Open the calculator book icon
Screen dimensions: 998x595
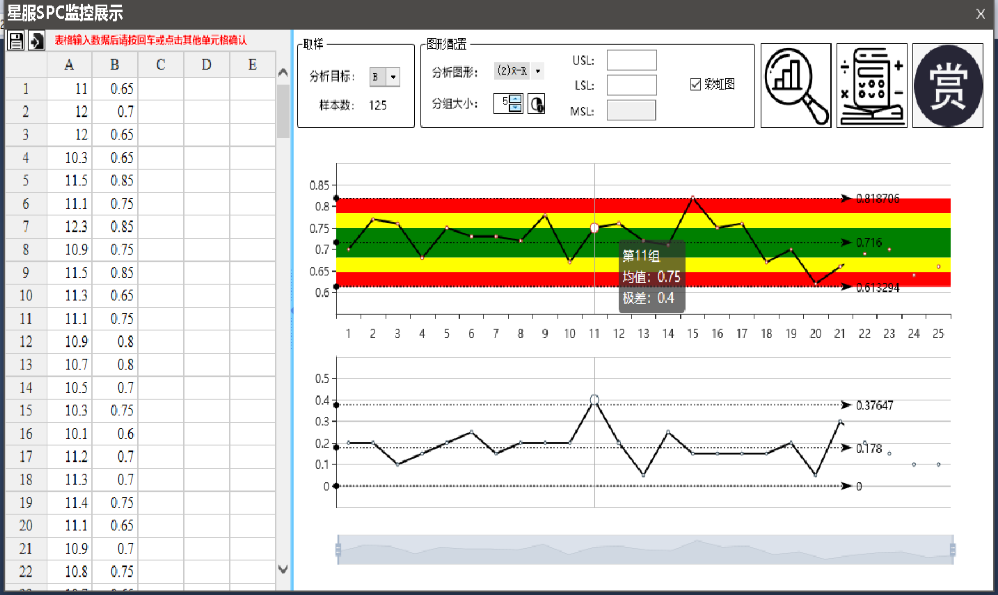point(872,86)
